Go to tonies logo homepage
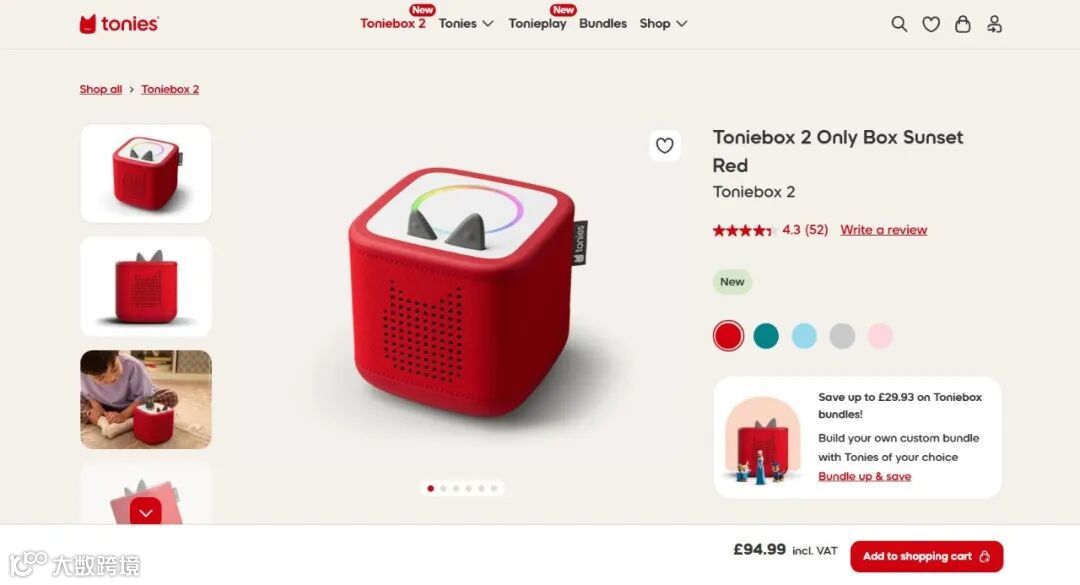This screenshot has width=1080, height=585. click(x=118, y=24)
